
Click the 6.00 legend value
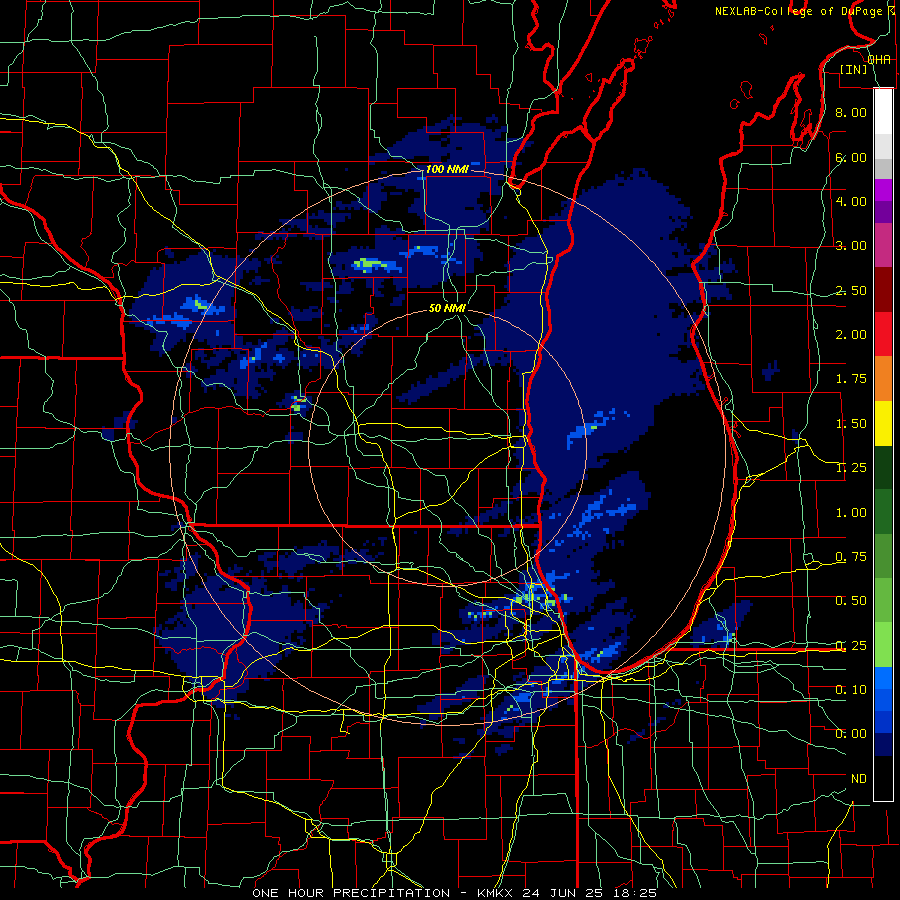[x=851, y=157]
